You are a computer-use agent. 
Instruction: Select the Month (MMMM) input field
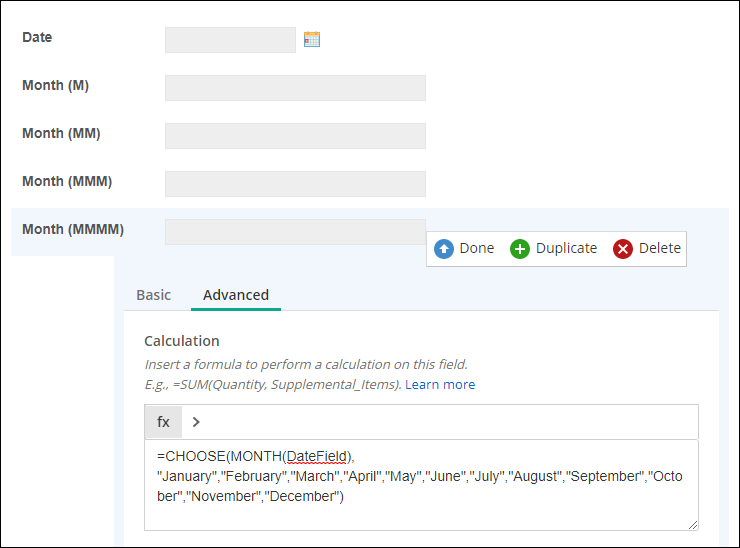(295, 232)
